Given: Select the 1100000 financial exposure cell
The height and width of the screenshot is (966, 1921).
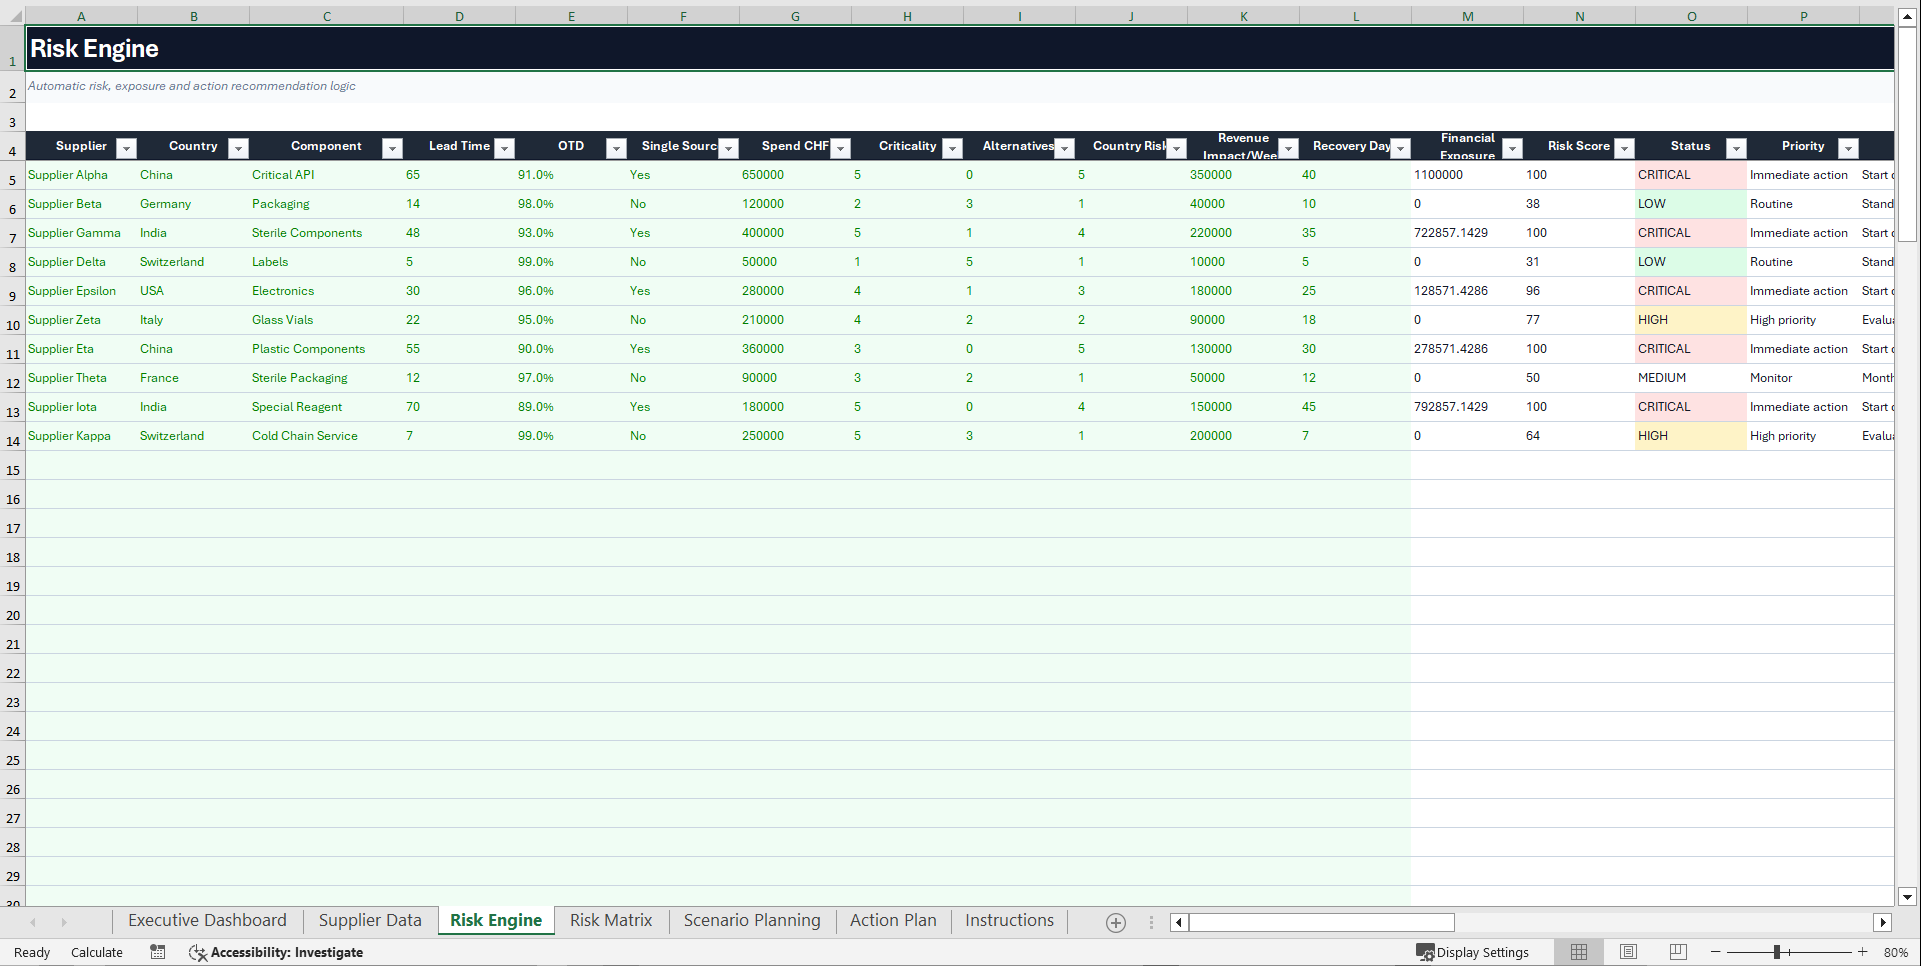Looking at the screenshot, I should click(x=1467, y=175).
